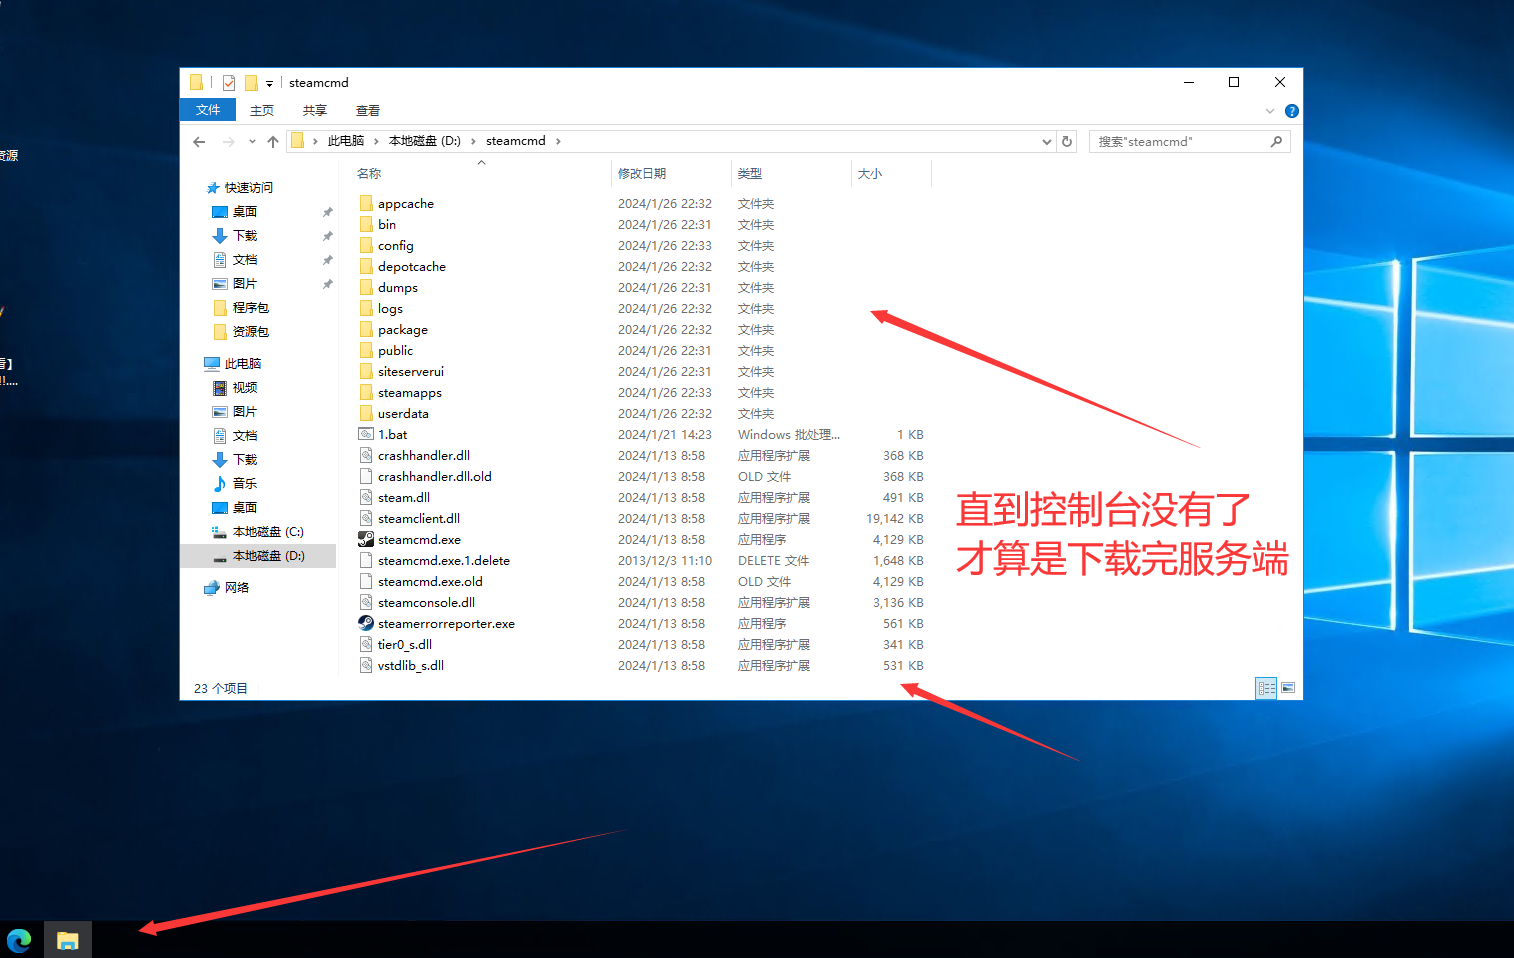Screen dimensions: 1514x958
Task: Open the 主页 ribbon tab
Action: 262,110
